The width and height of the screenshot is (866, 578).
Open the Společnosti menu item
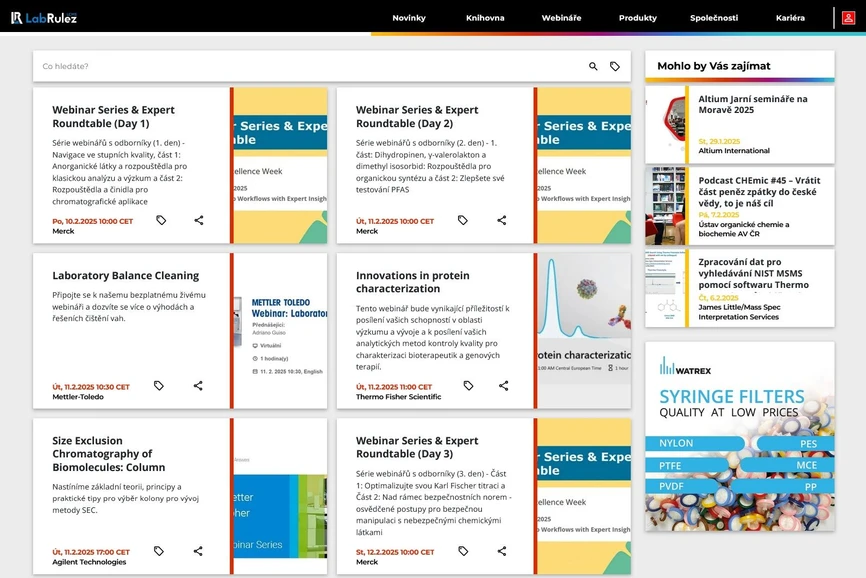(x=714, y=18)
